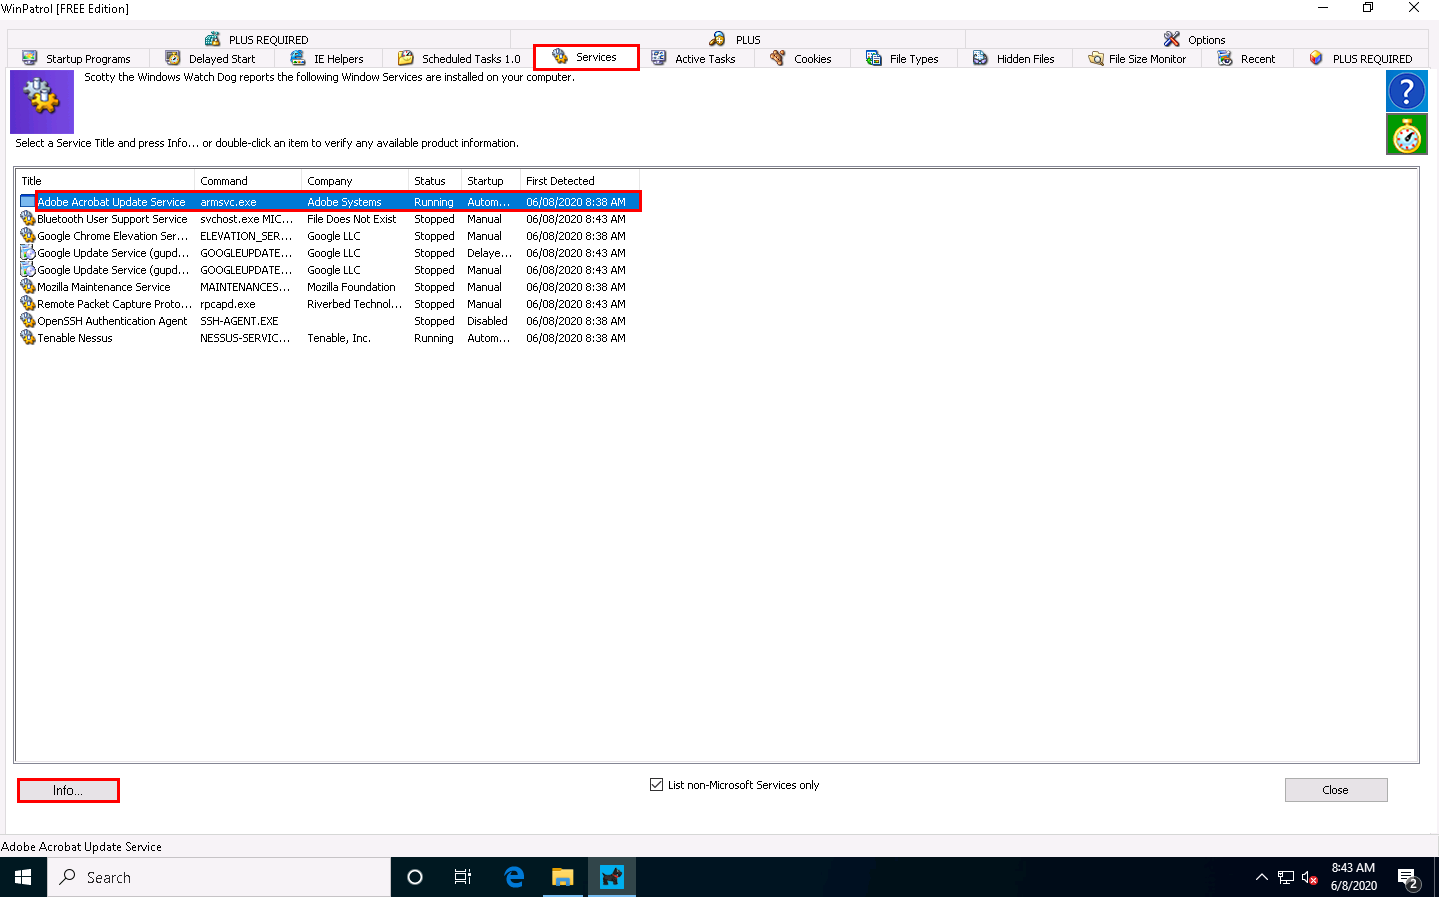Click the File Does Not Exist company cell
The height and width of the screenshot is (897, 1439).
coord(351,219)
